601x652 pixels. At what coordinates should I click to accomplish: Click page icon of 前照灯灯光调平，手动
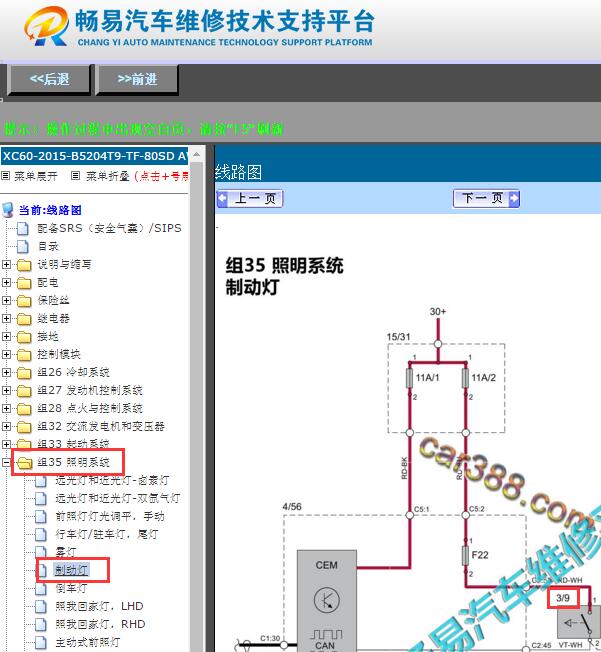tap(41, 516)
